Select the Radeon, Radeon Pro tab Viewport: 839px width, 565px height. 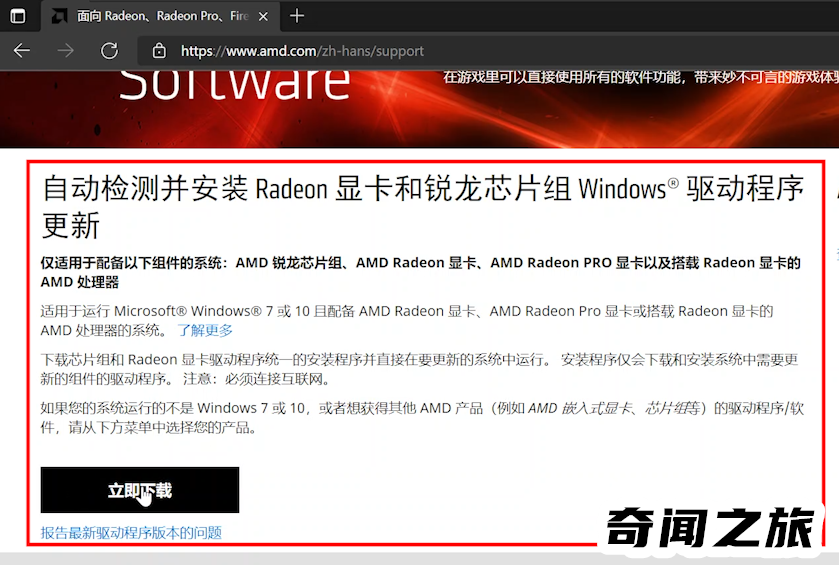coord(163,16)
